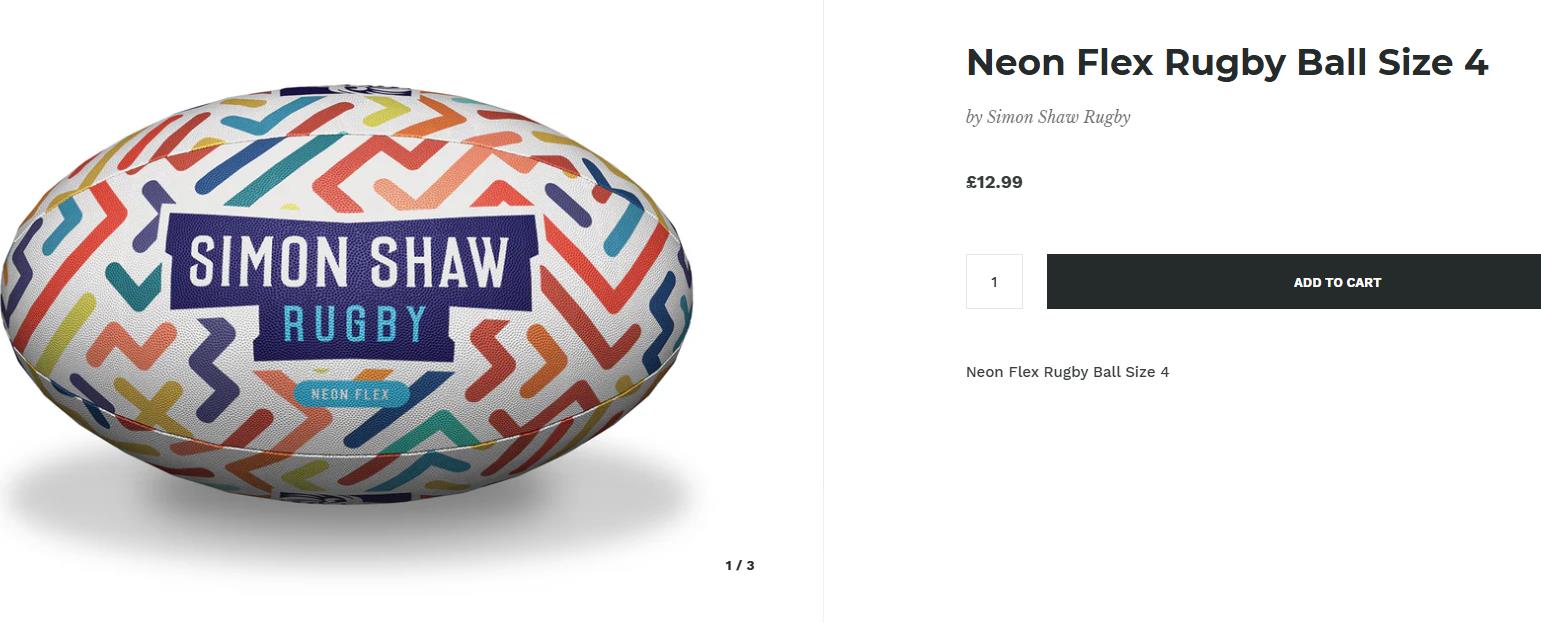This screenshot has width=1541, height=623.
Task: Focus the quantity input field
Action: click(x=994, y=282)
